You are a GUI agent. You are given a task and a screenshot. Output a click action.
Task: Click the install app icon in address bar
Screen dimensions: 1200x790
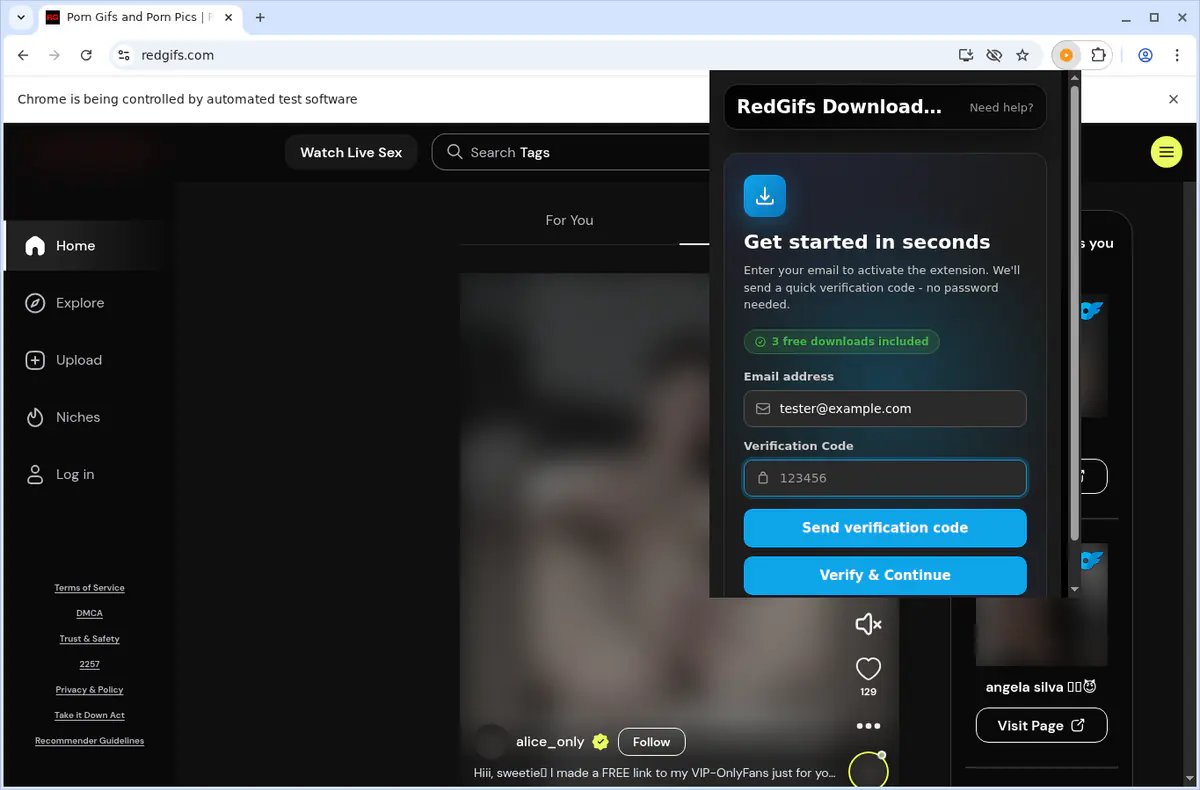966,55
